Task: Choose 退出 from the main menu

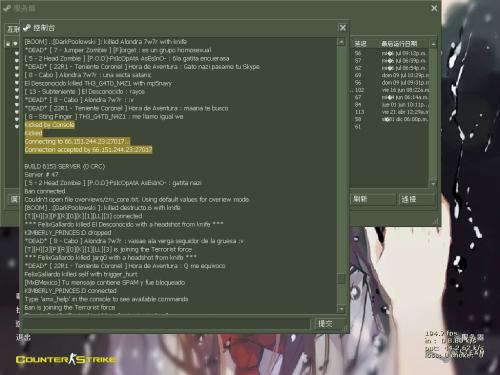Action: pyautogui.click(x=23, y=337)
